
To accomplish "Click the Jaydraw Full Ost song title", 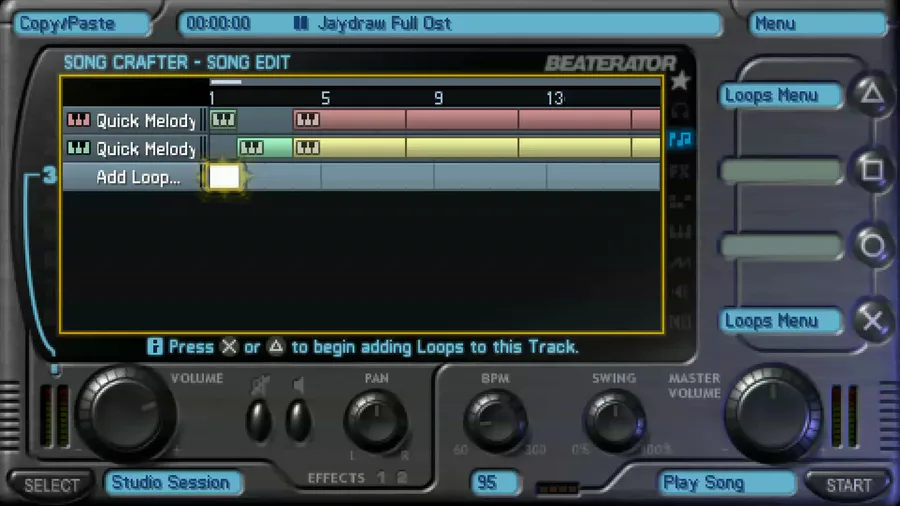I will pos(385,24).
